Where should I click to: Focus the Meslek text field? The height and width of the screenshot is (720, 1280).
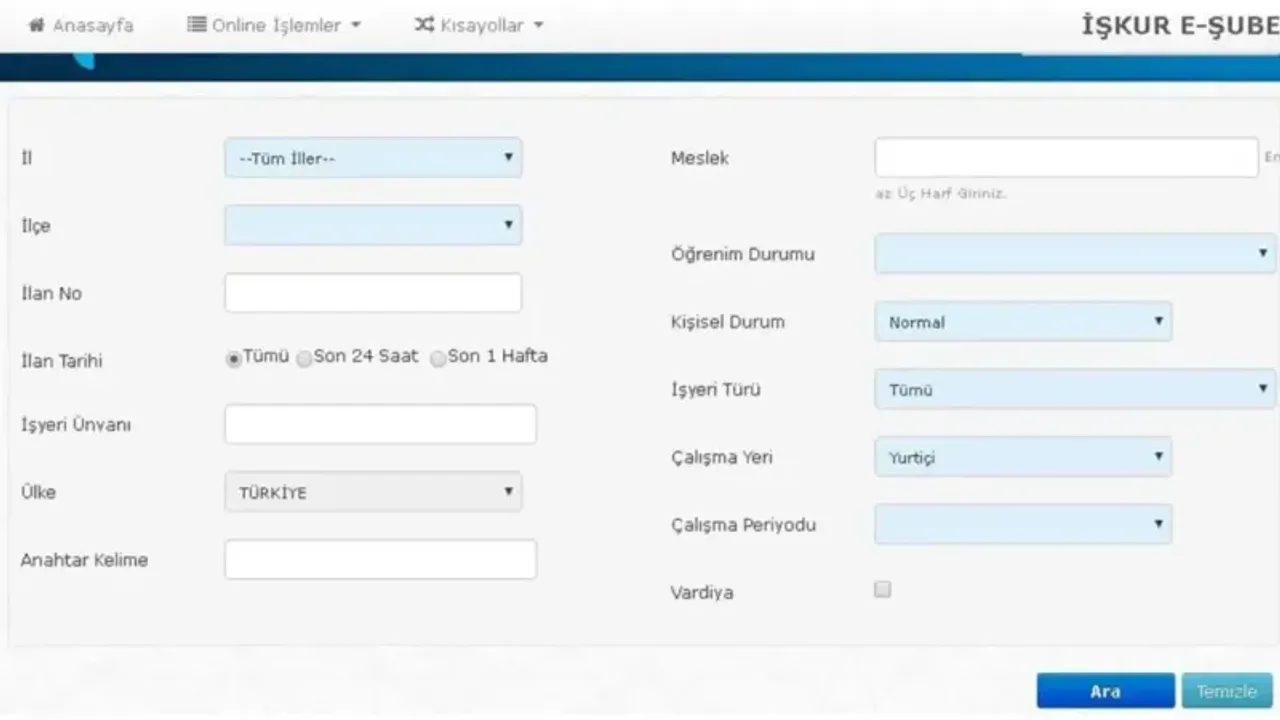(x=1066, y=158)
